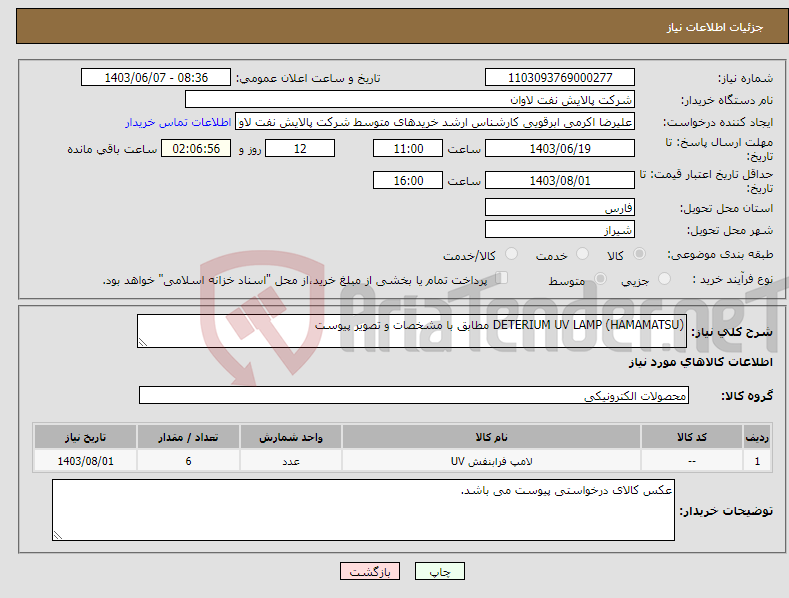The height and width of the screenshot is (598, 789).
Task: Click the price validity date field 1403/08/01
Action: 560,180
